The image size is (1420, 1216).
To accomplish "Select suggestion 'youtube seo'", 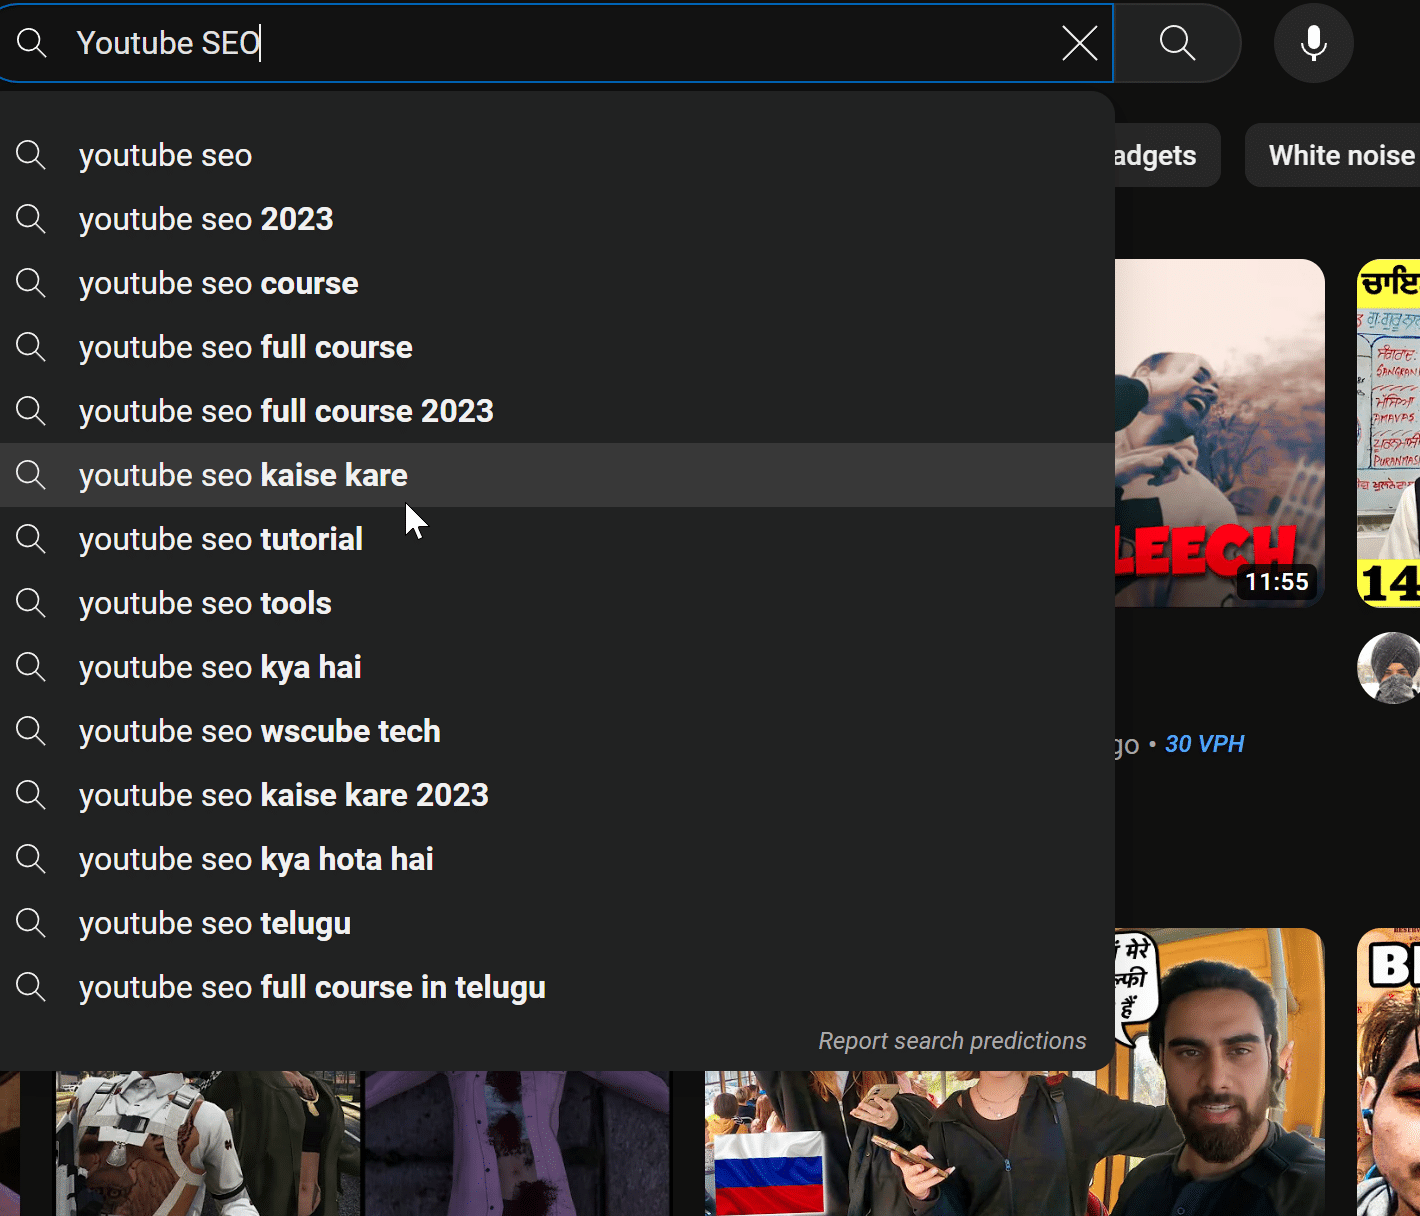I will click(557, 155).
